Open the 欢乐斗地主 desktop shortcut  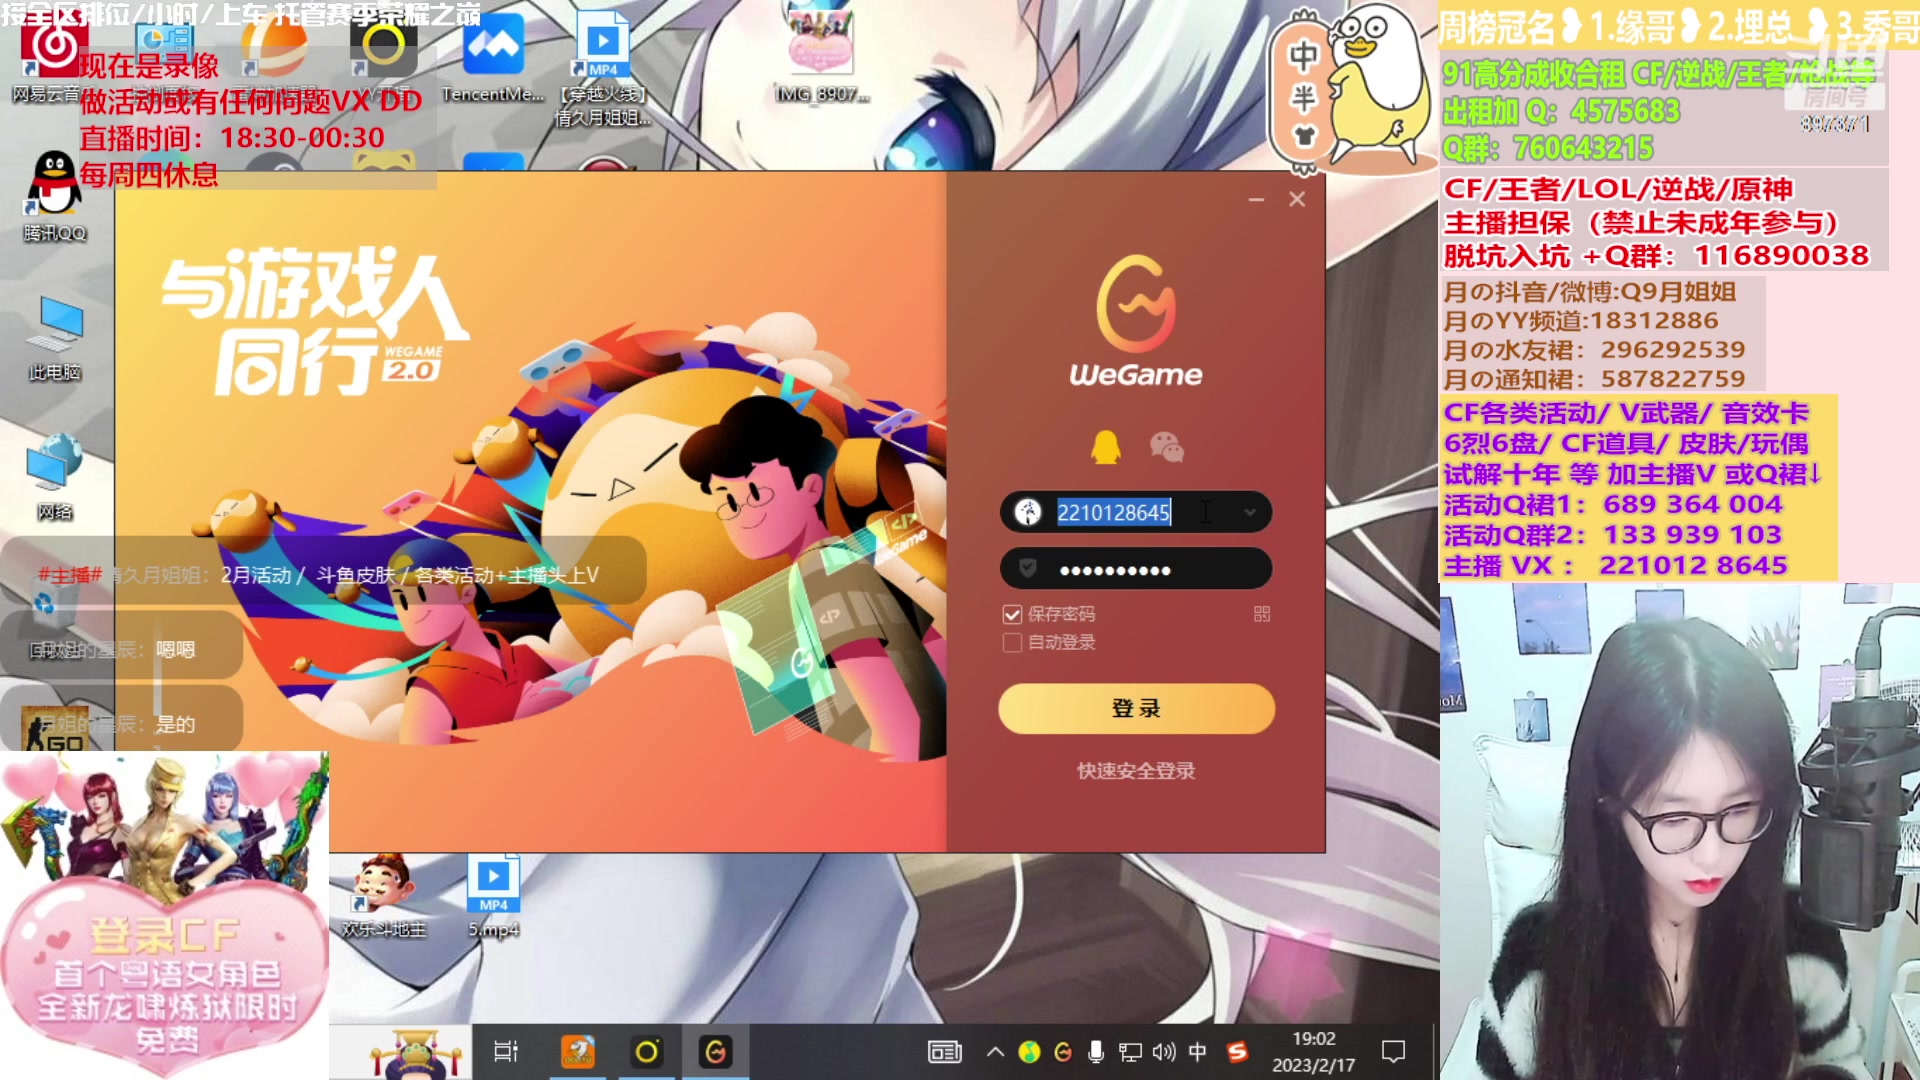coord(384,897)
